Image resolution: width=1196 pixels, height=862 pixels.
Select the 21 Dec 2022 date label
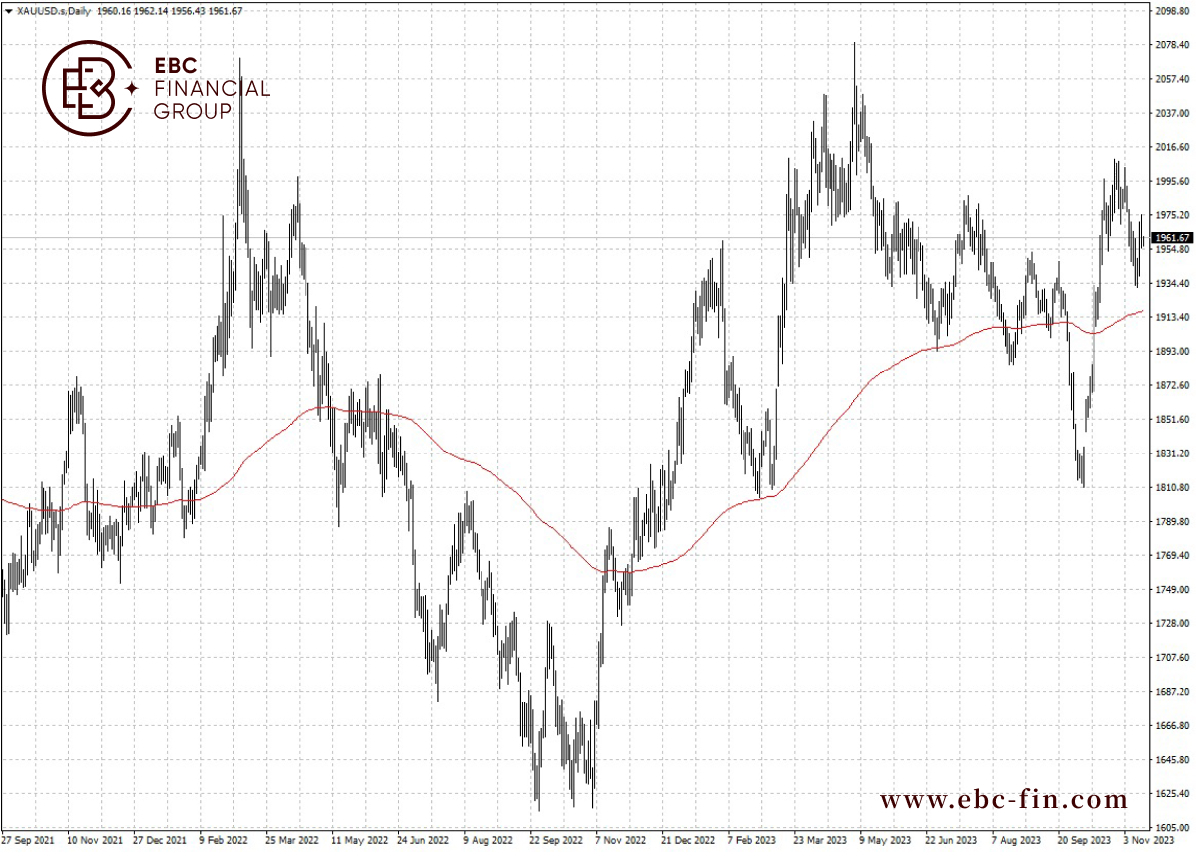[688, 841]
